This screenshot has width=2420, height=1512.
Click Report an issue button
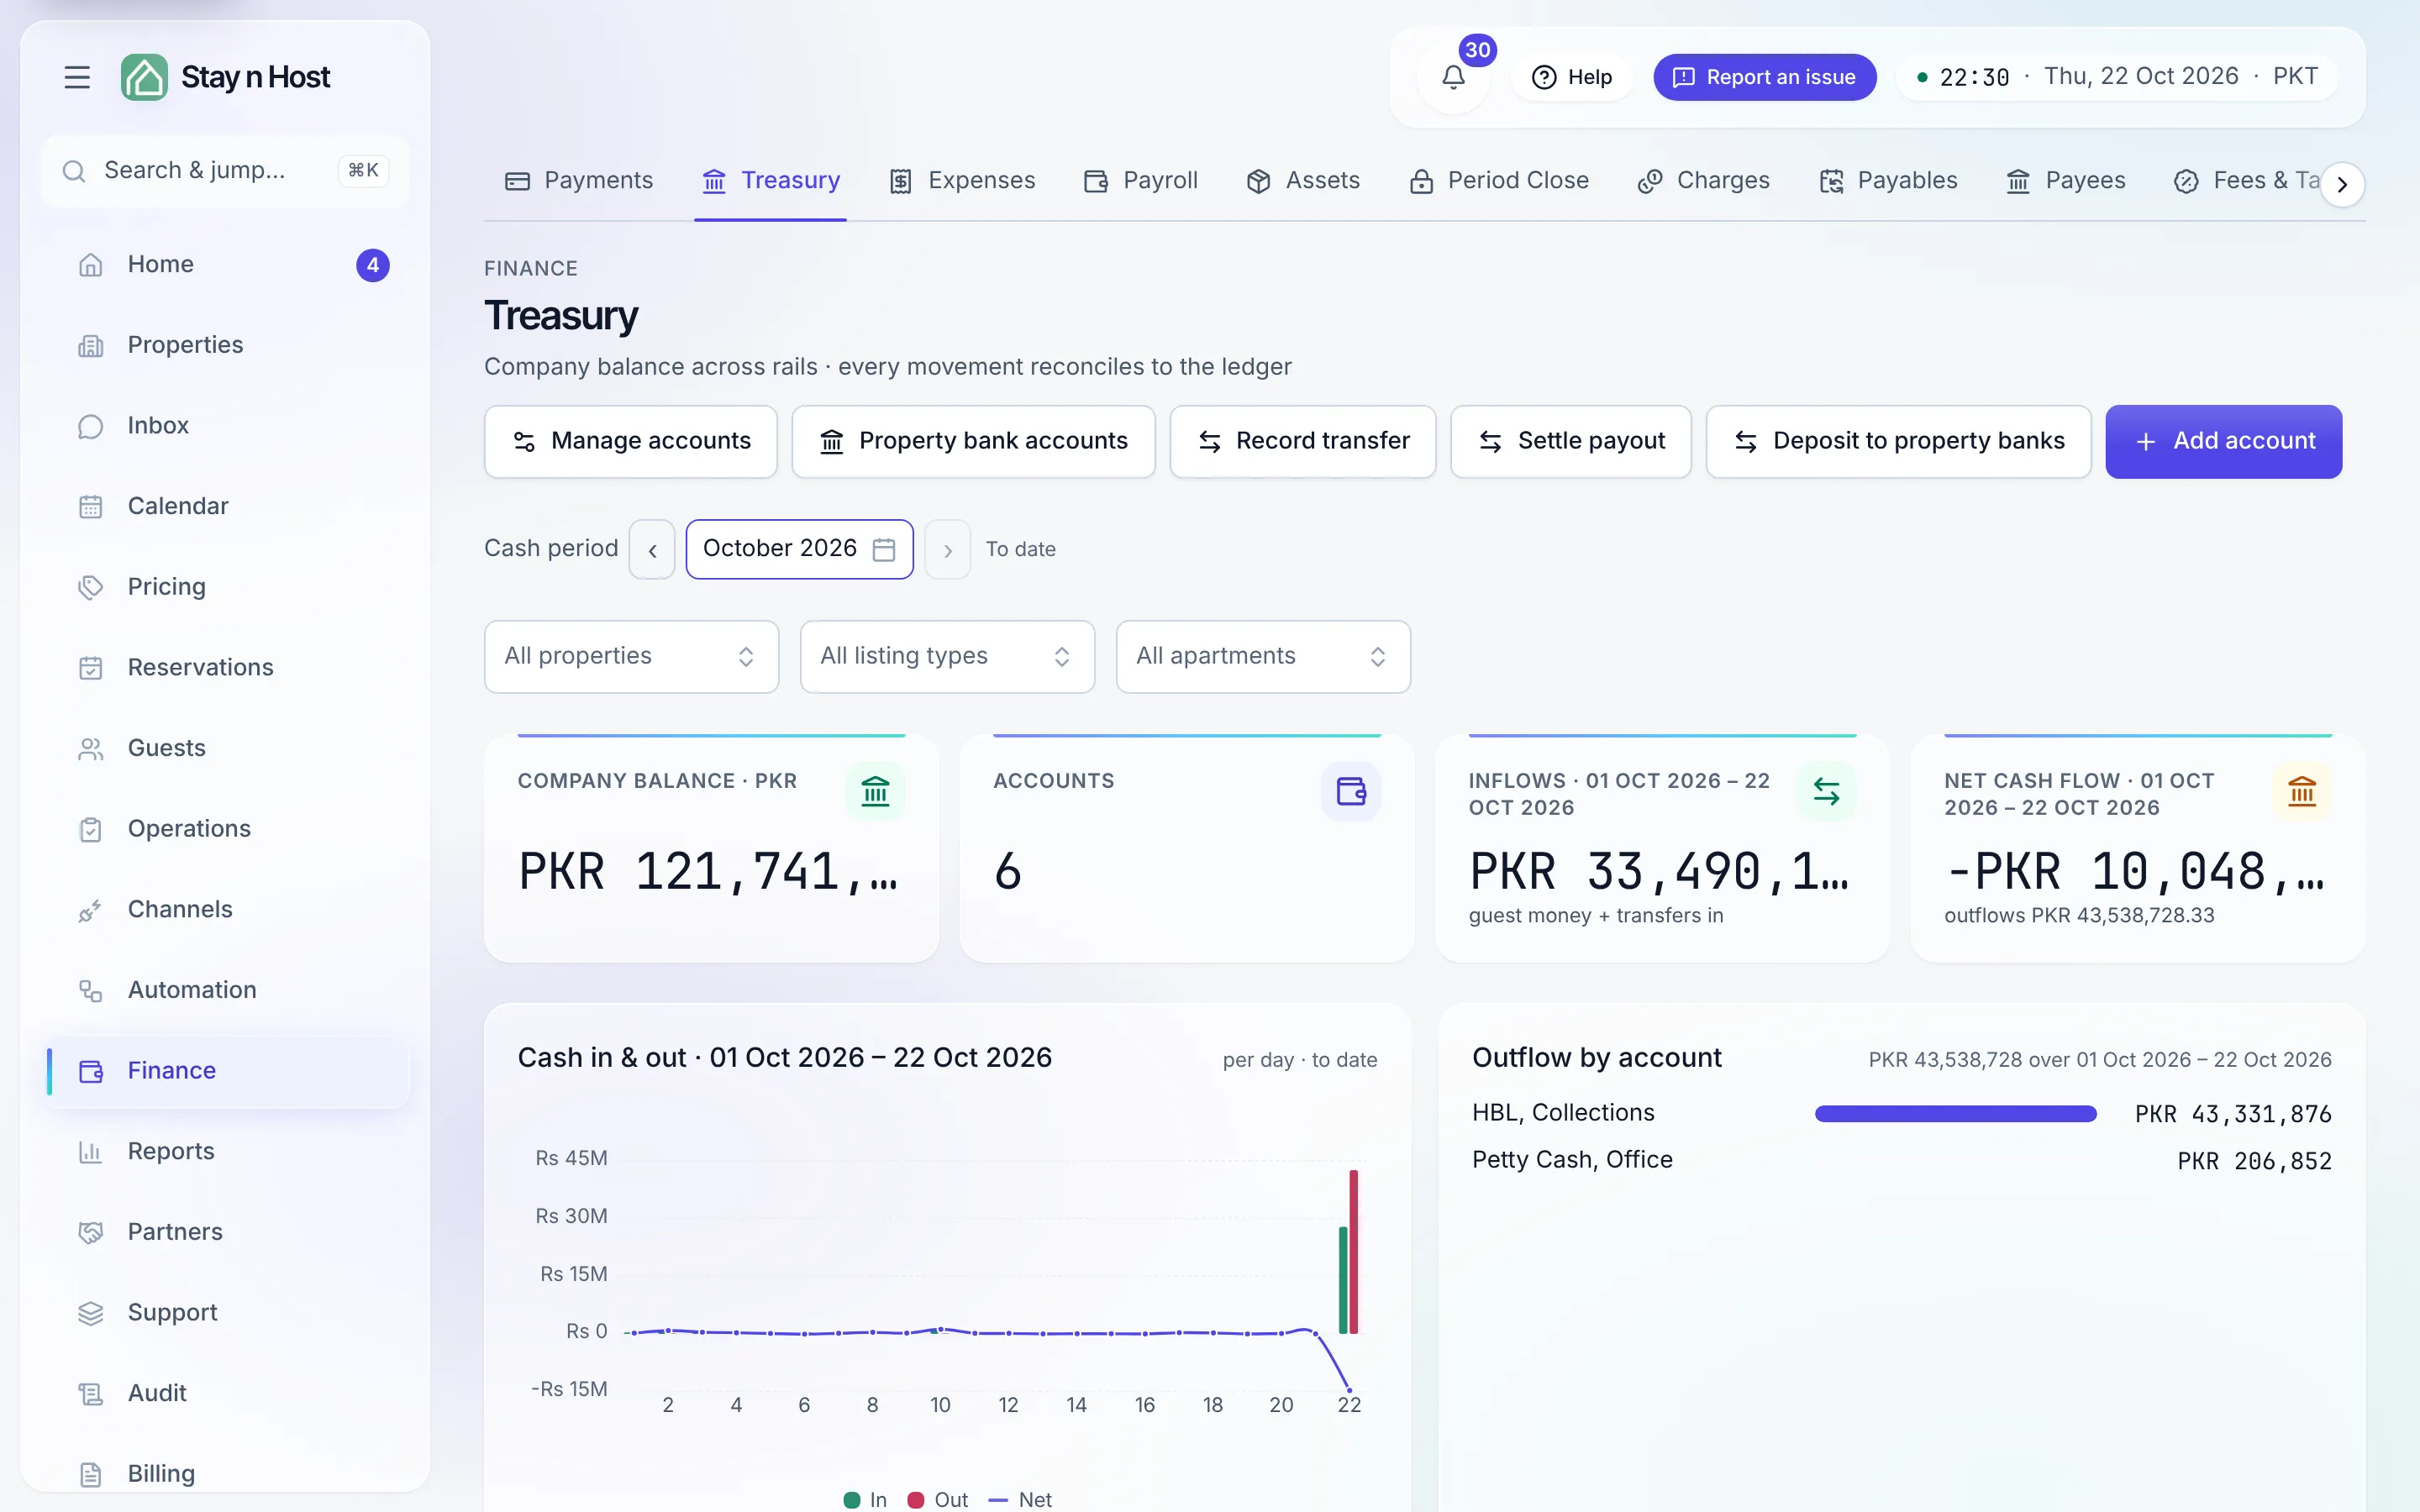coord(1764,77)
